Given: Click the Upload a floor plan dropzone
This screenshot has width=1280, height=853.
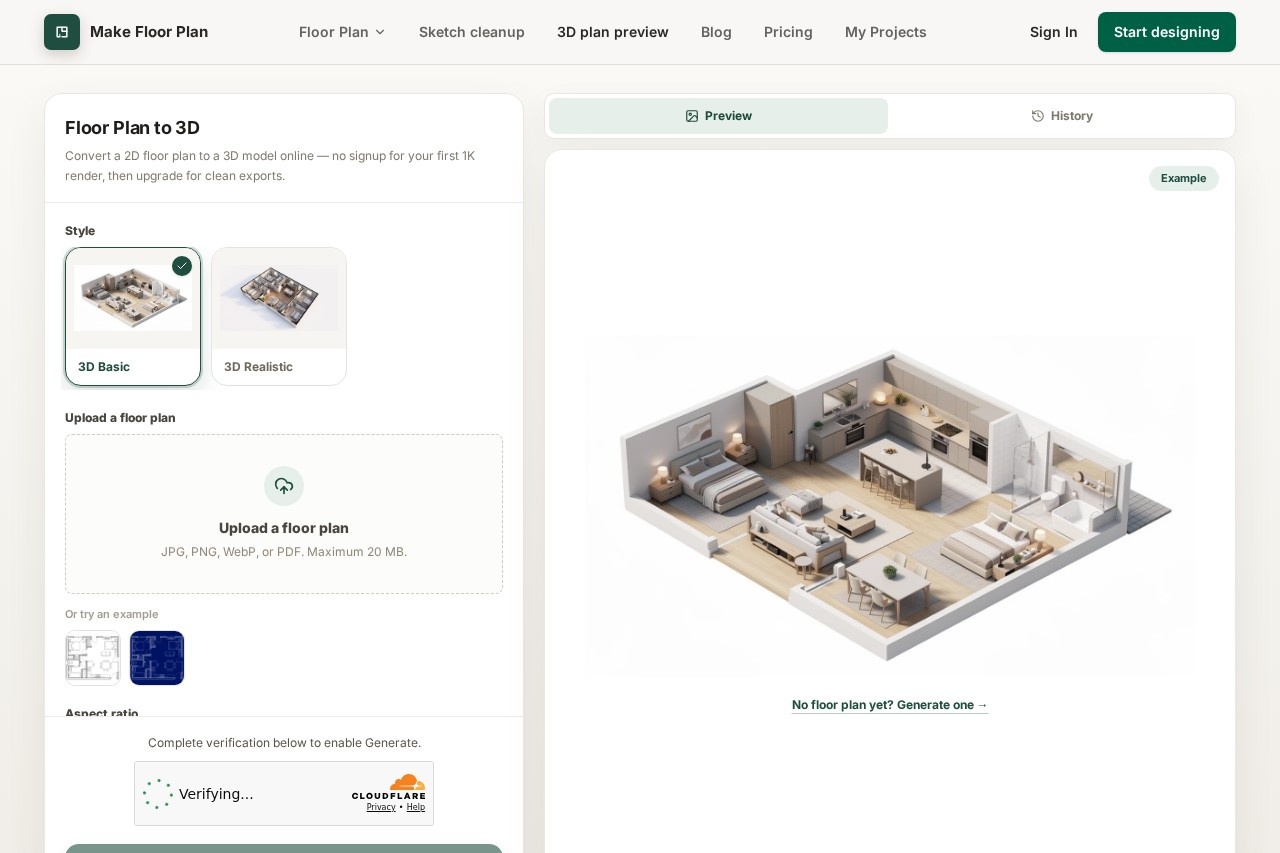Looking at the screenshot, I should coord(284,514).
